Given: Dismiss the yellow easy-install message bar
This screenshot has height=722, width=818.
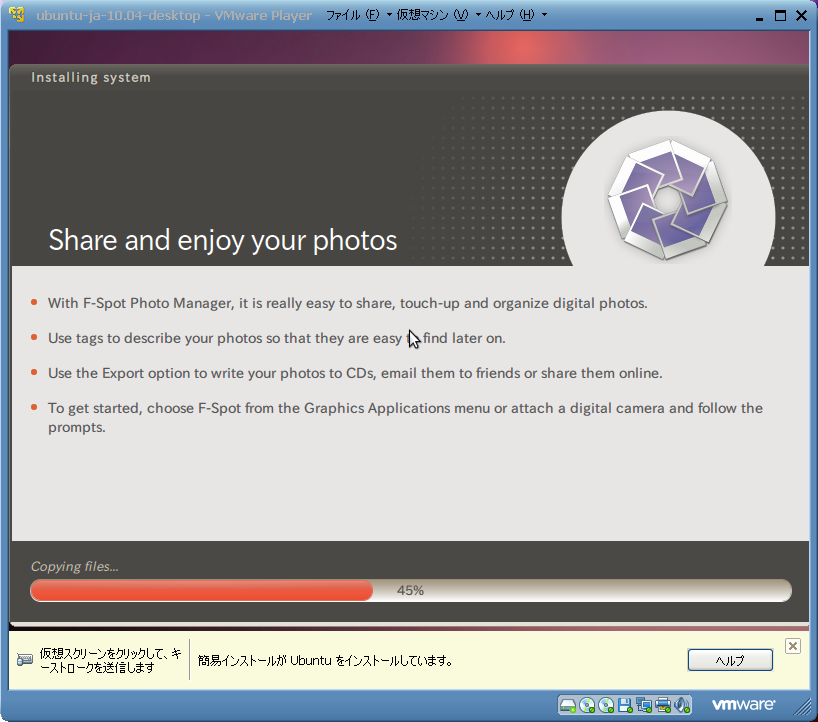Looking at the screenshot, I should tap(792, 646).
